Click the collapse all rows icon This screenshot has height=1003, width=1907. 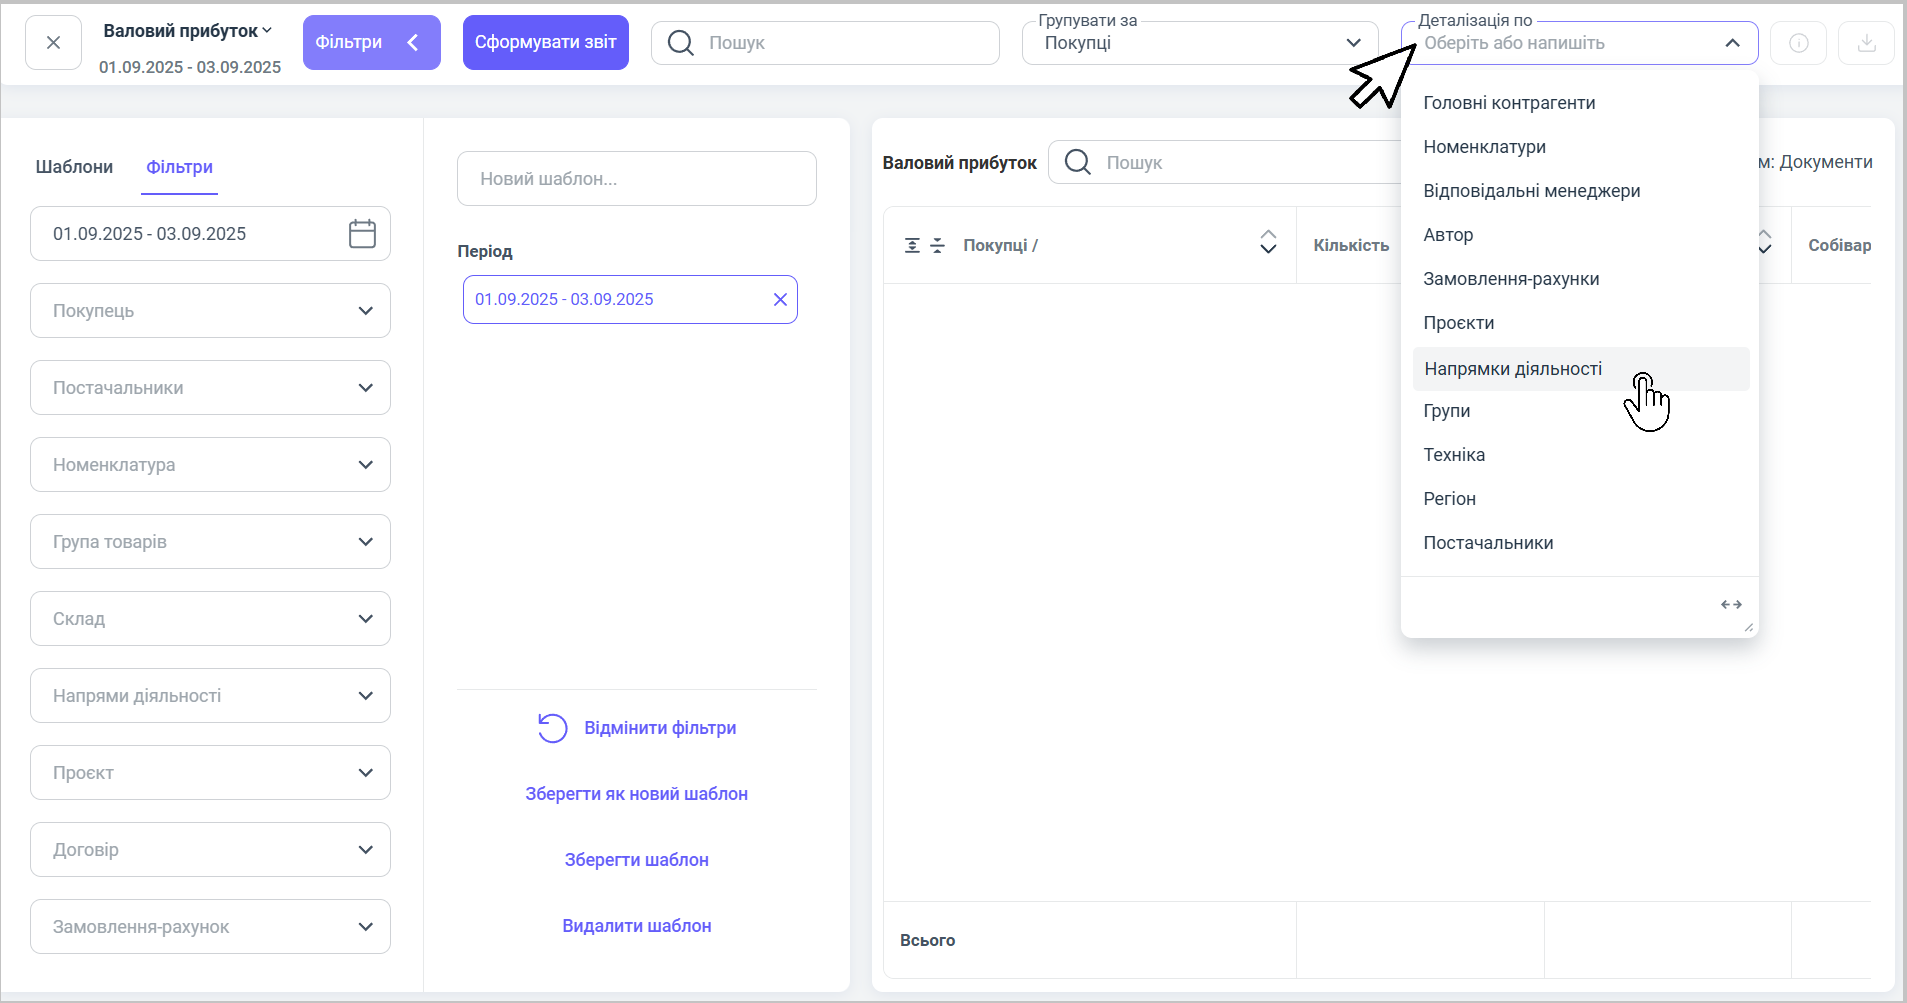937,246
